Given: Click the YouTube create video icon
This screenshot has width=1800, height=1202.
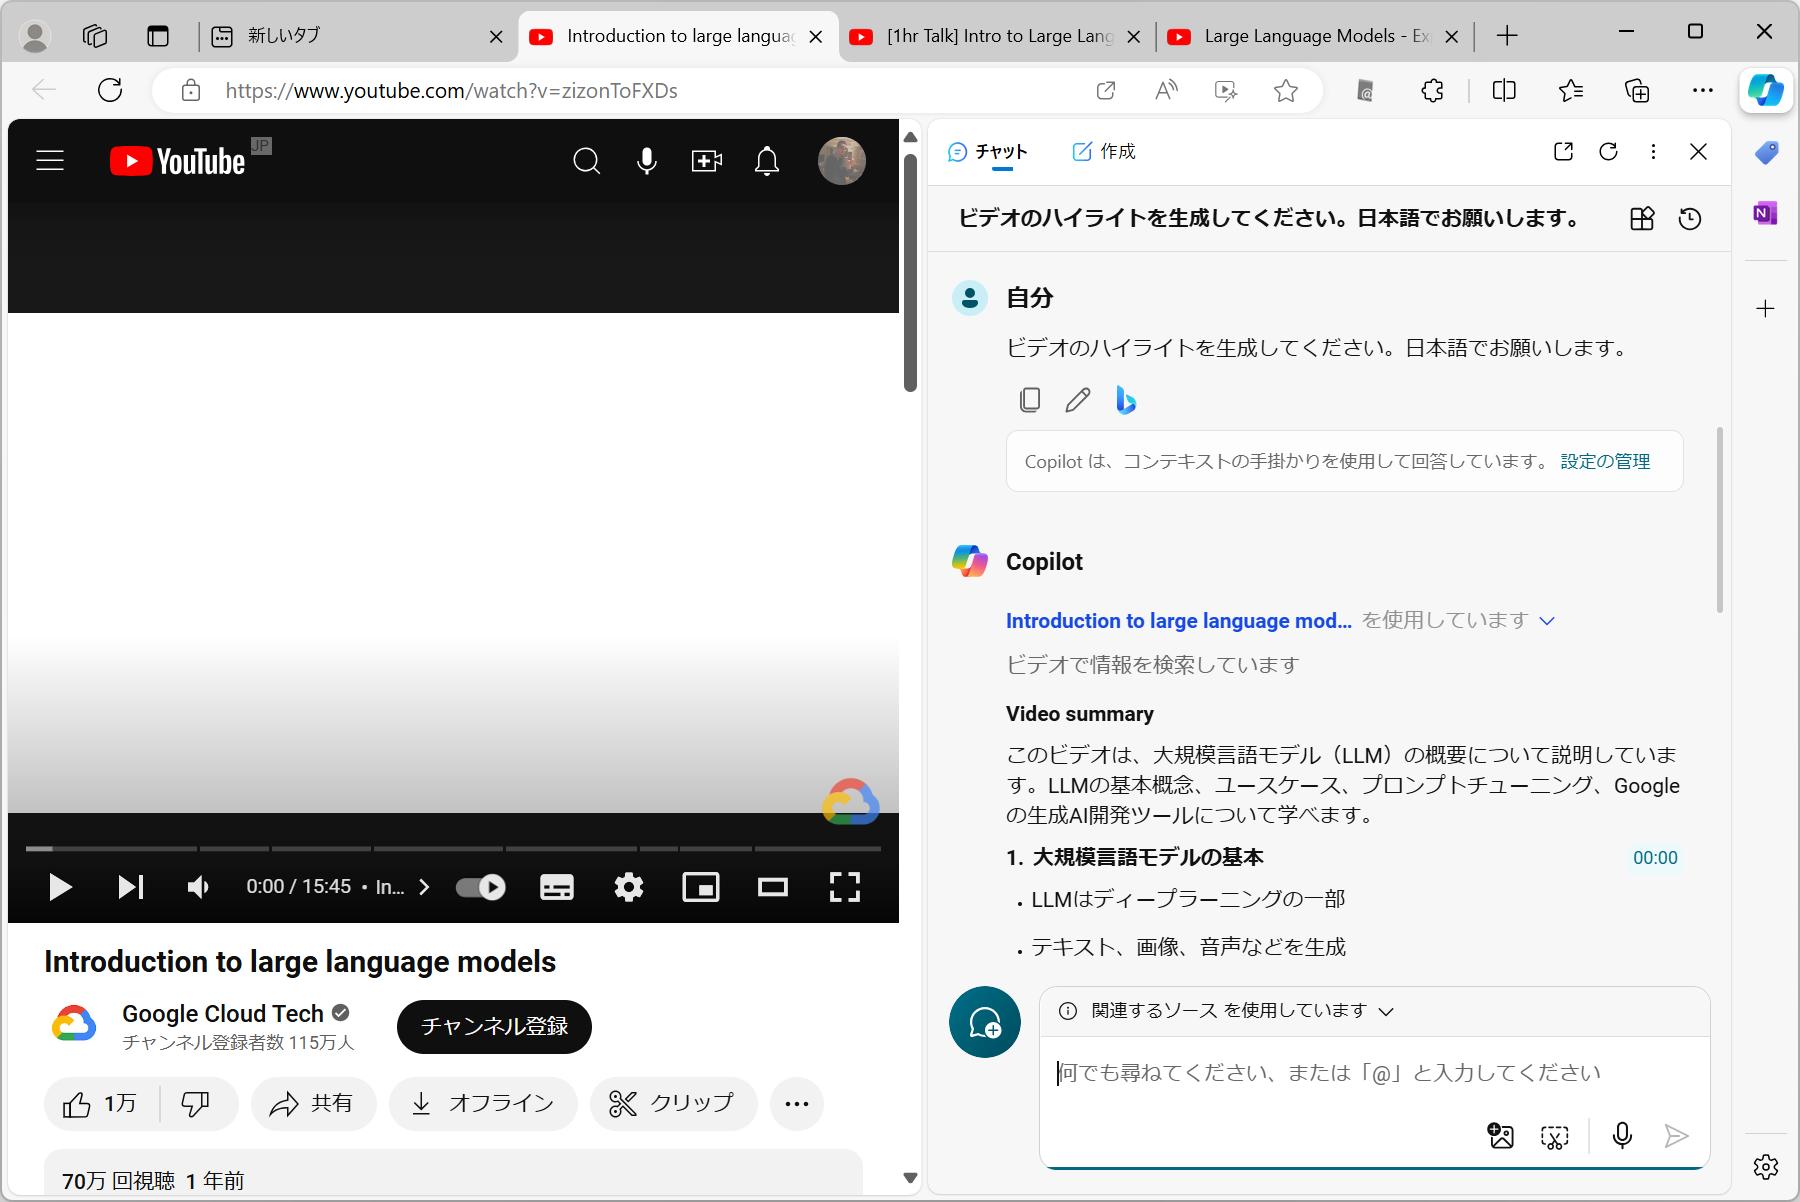Looking at the screenshot, I should (707, 161).
